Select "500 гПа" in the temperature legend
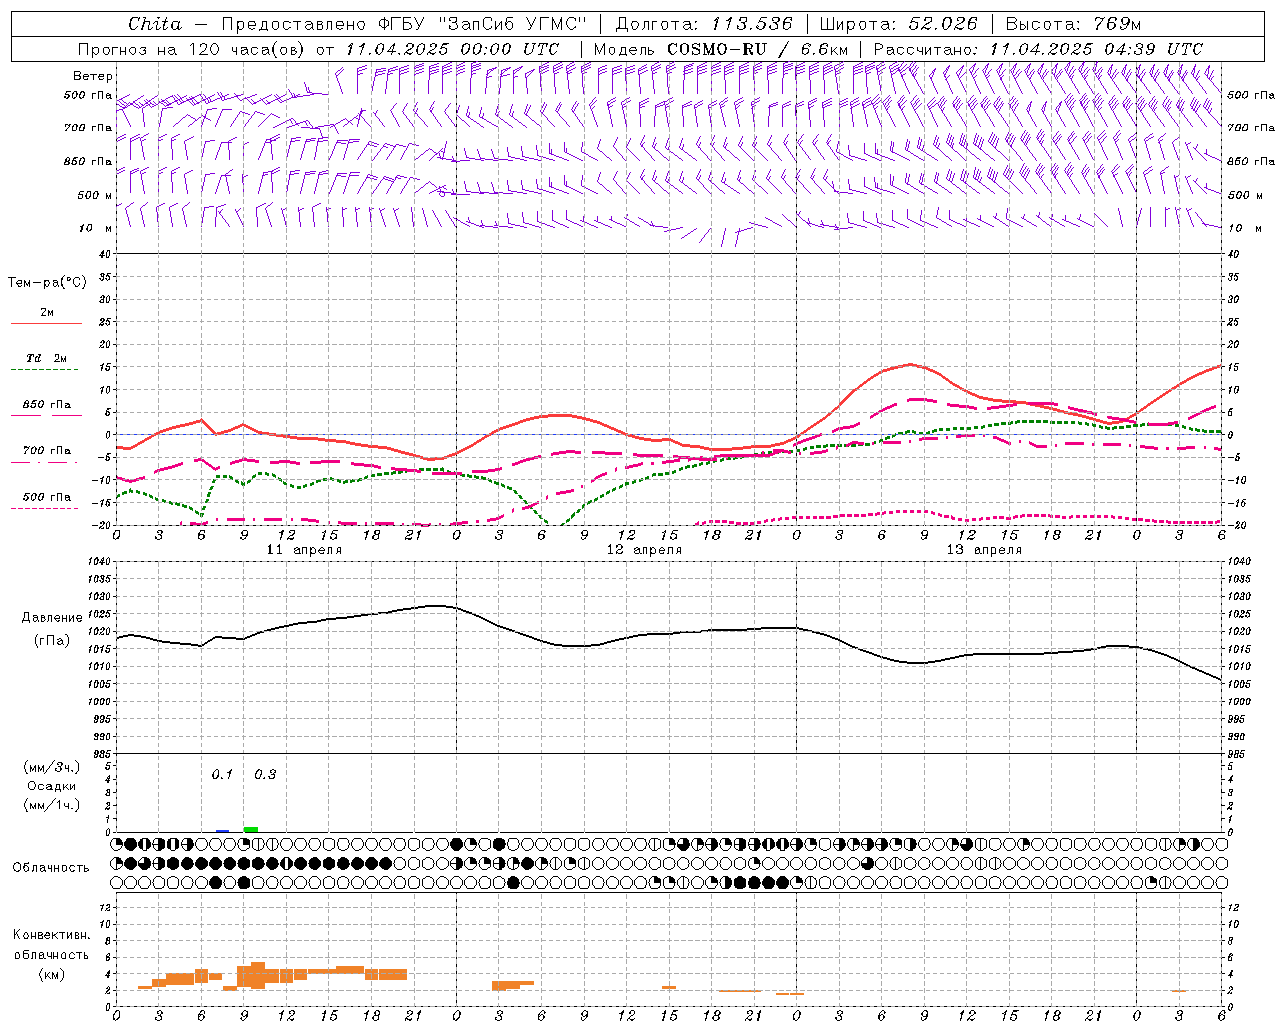Screen dimensions: 1280x1024 point(47,497)
